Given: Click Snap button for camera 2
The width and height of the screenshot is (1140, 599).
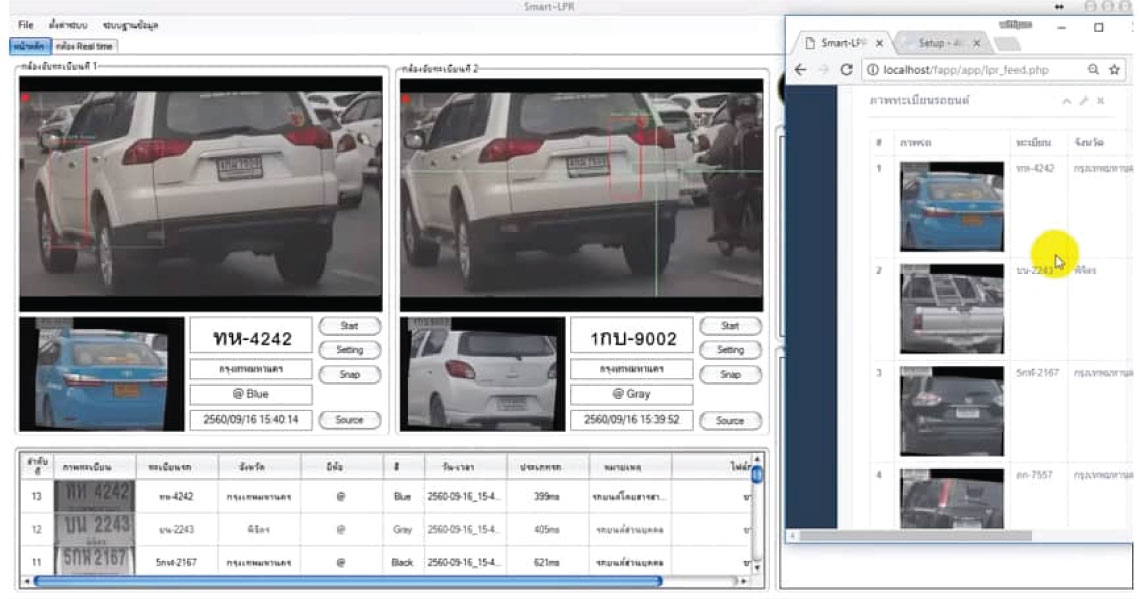Looking at the screenshot, I should tap(730, 374).
